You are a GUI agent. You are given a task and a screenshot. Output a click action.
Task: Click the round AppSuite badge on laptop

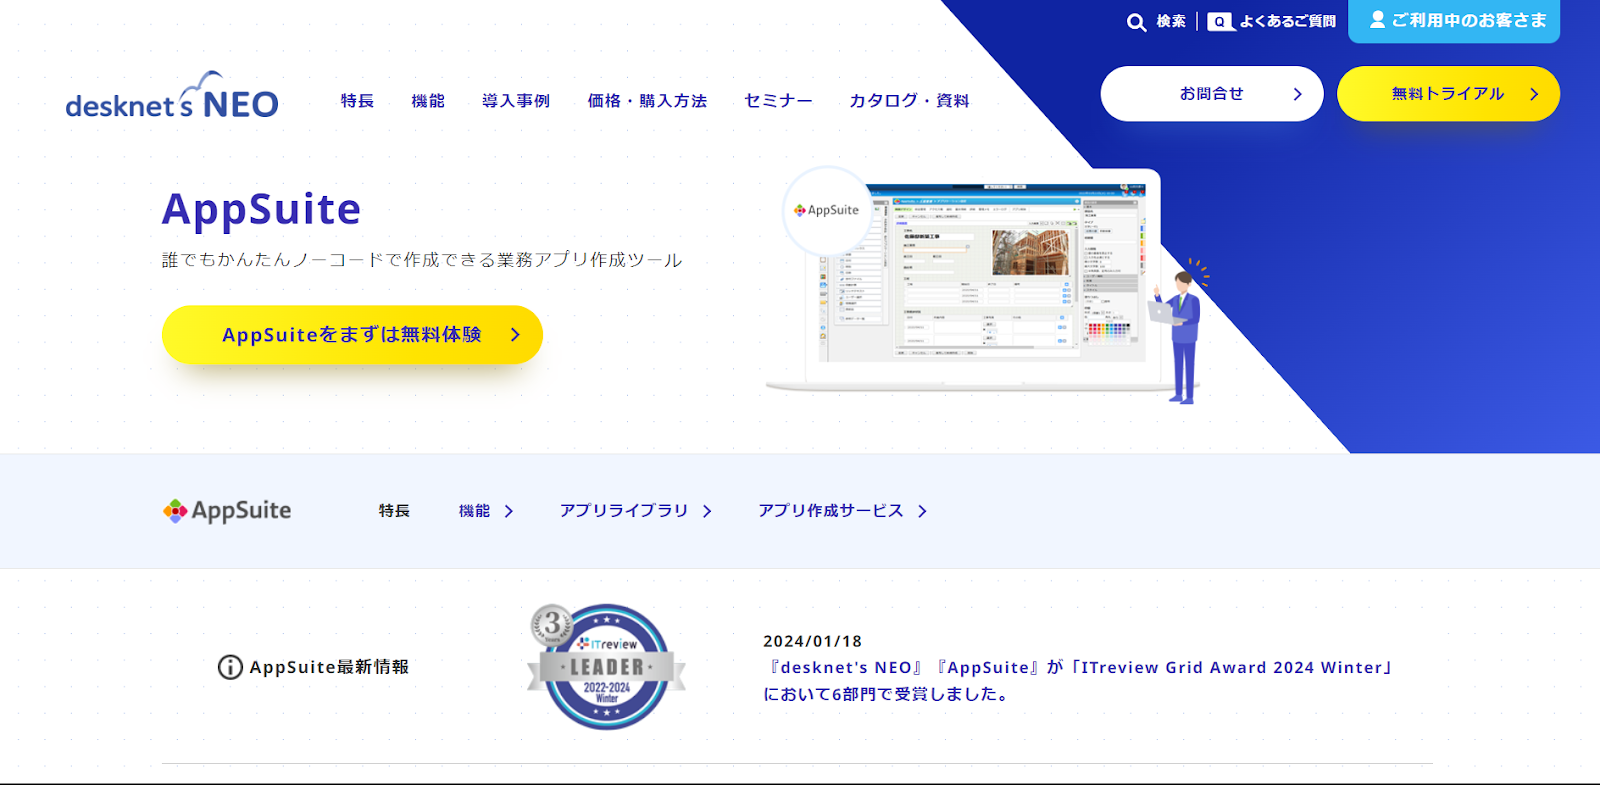point(828,211)
